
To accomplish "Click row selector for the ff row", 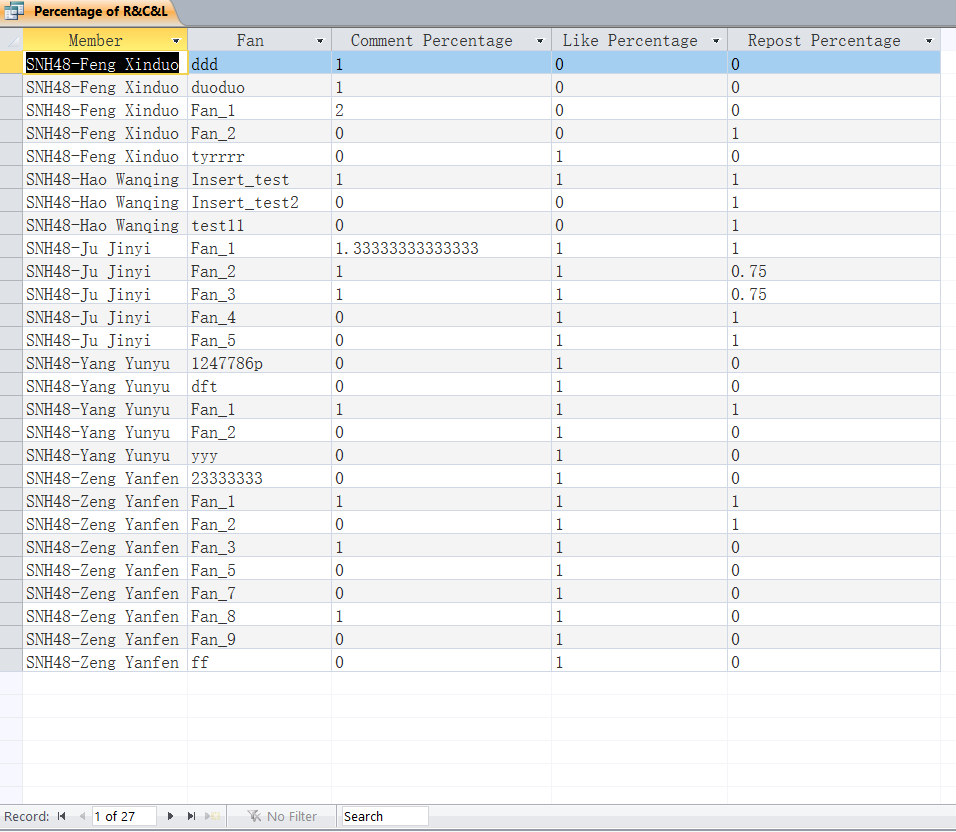I will point(12,662).
